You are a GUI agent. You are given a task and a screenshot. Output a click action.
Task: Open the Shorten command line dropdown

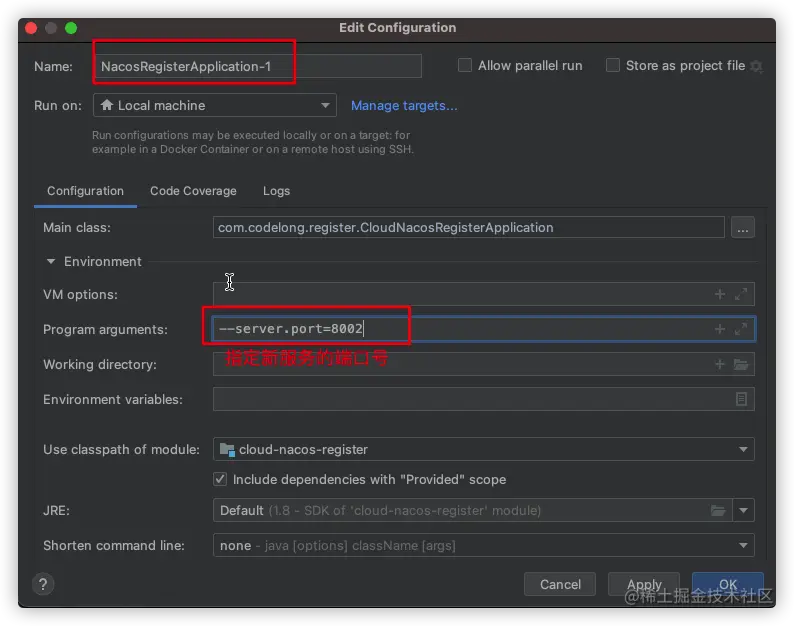[x=484, y=545]
